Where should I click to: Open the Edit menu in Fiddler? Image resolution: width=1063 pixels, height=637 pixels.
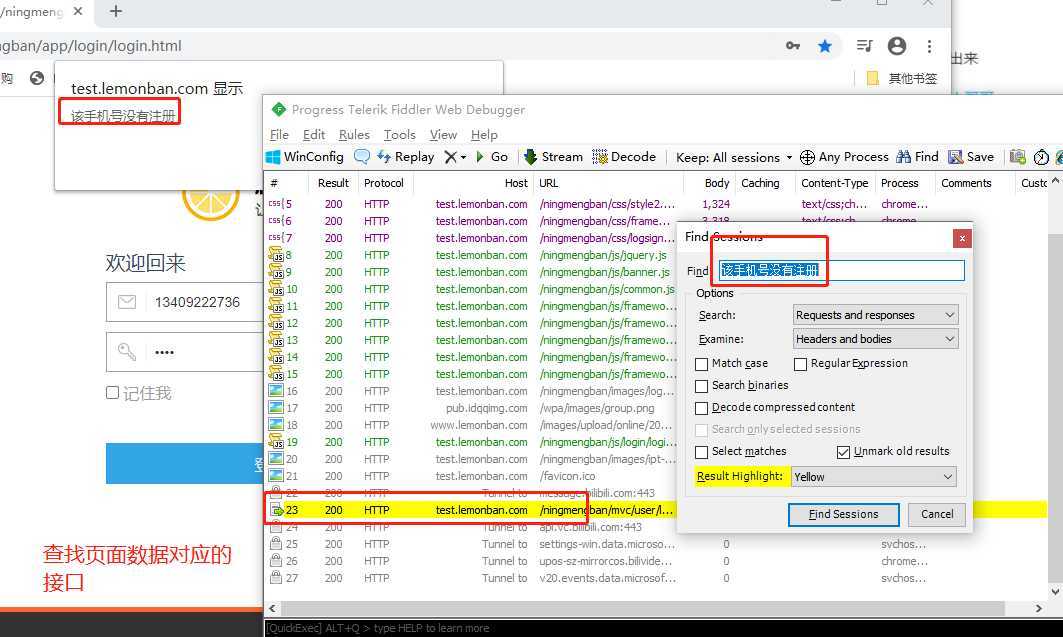pyautogui.click(x=314, y=135)
